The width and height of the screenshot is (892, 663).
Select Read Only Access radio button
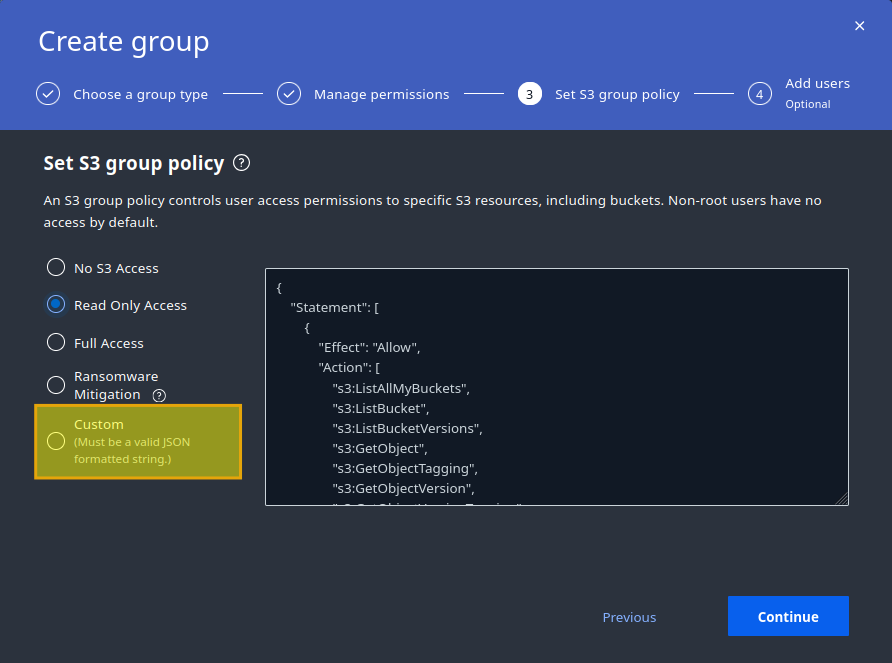pos(56,304)
